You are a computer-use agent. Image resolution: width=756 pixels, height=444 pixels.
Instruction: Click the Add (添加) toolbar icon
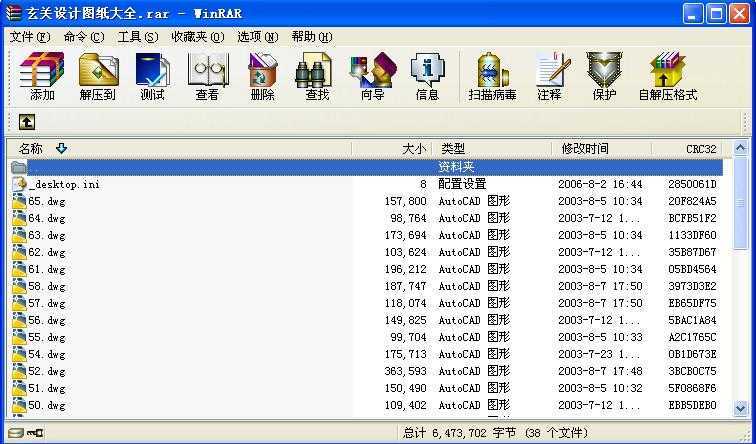click(x=42, y=77)
